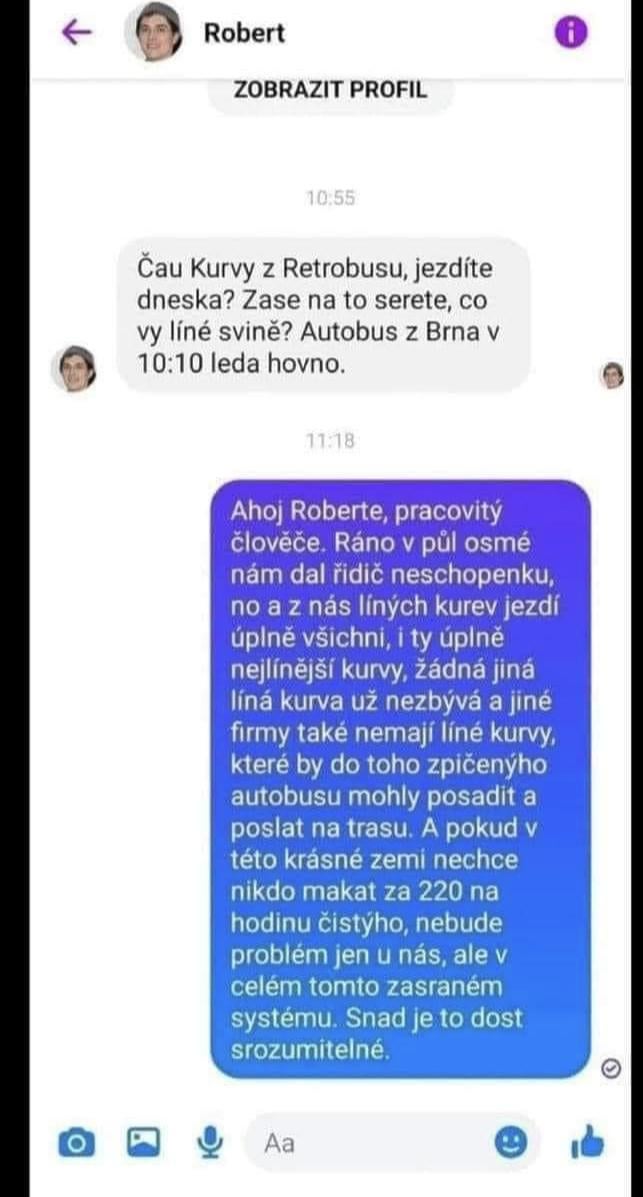Open the photo gallery picker icon

144,1142
